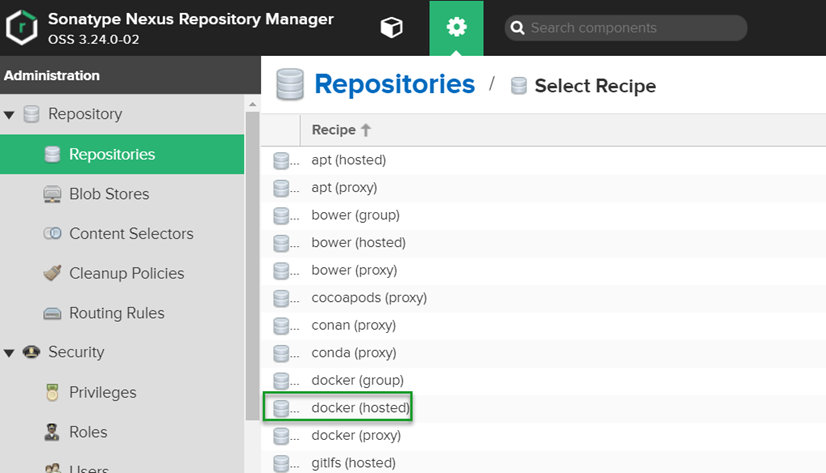Click the Repositories breadcrumb heading

394,84
